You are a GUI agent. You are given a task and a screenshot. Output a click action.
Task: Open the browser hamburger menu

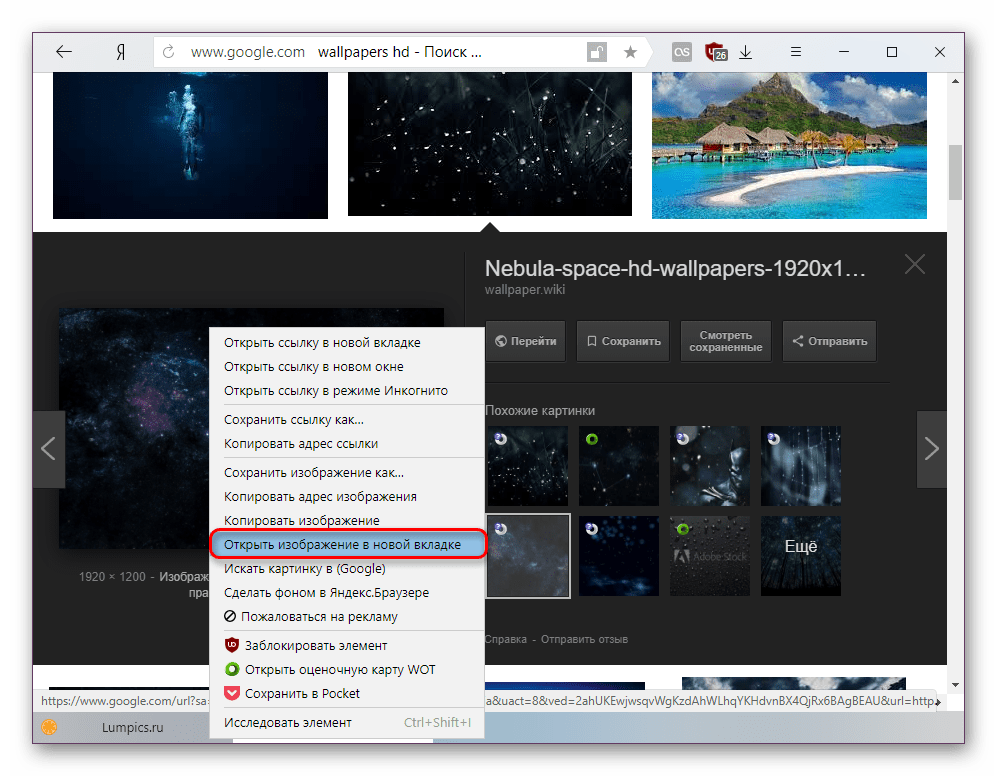(x=796, y=52)
